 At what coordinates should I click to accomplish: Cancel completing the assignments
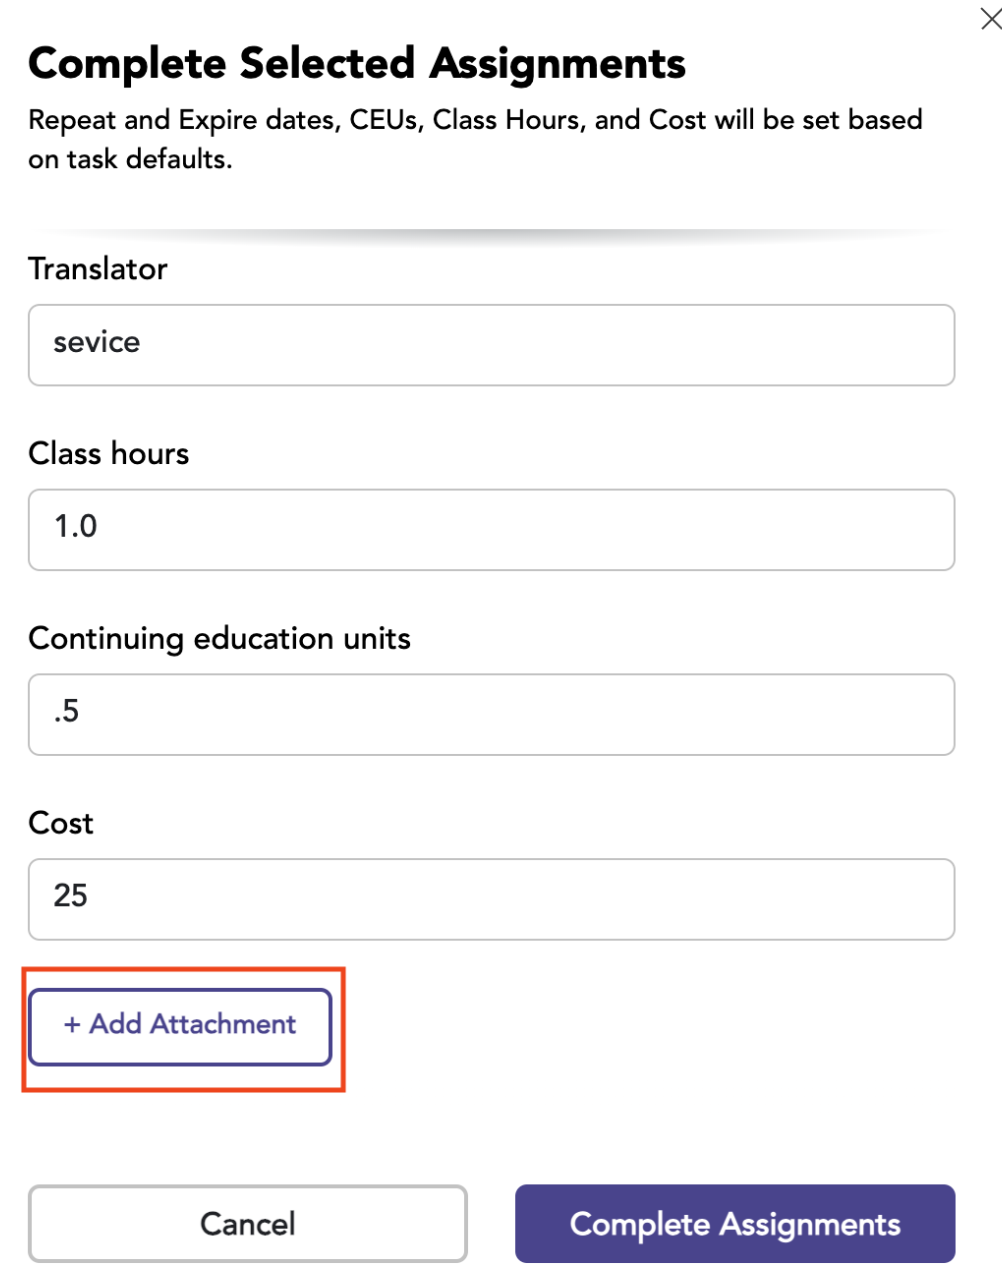(x=248, y=1224)
